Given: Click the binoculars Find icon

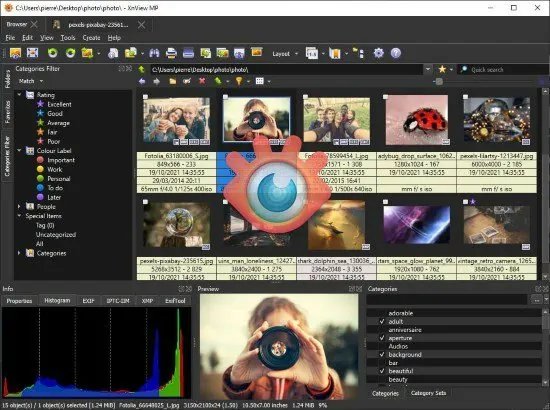Looking at the screenshot, I should [154, 53].
